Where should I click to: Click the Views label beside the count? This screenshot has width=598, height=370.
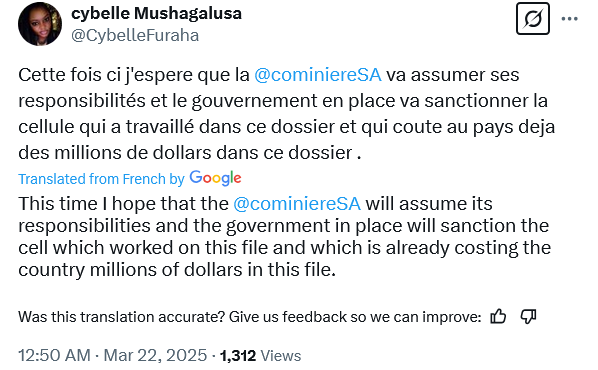tap(281, 356)
